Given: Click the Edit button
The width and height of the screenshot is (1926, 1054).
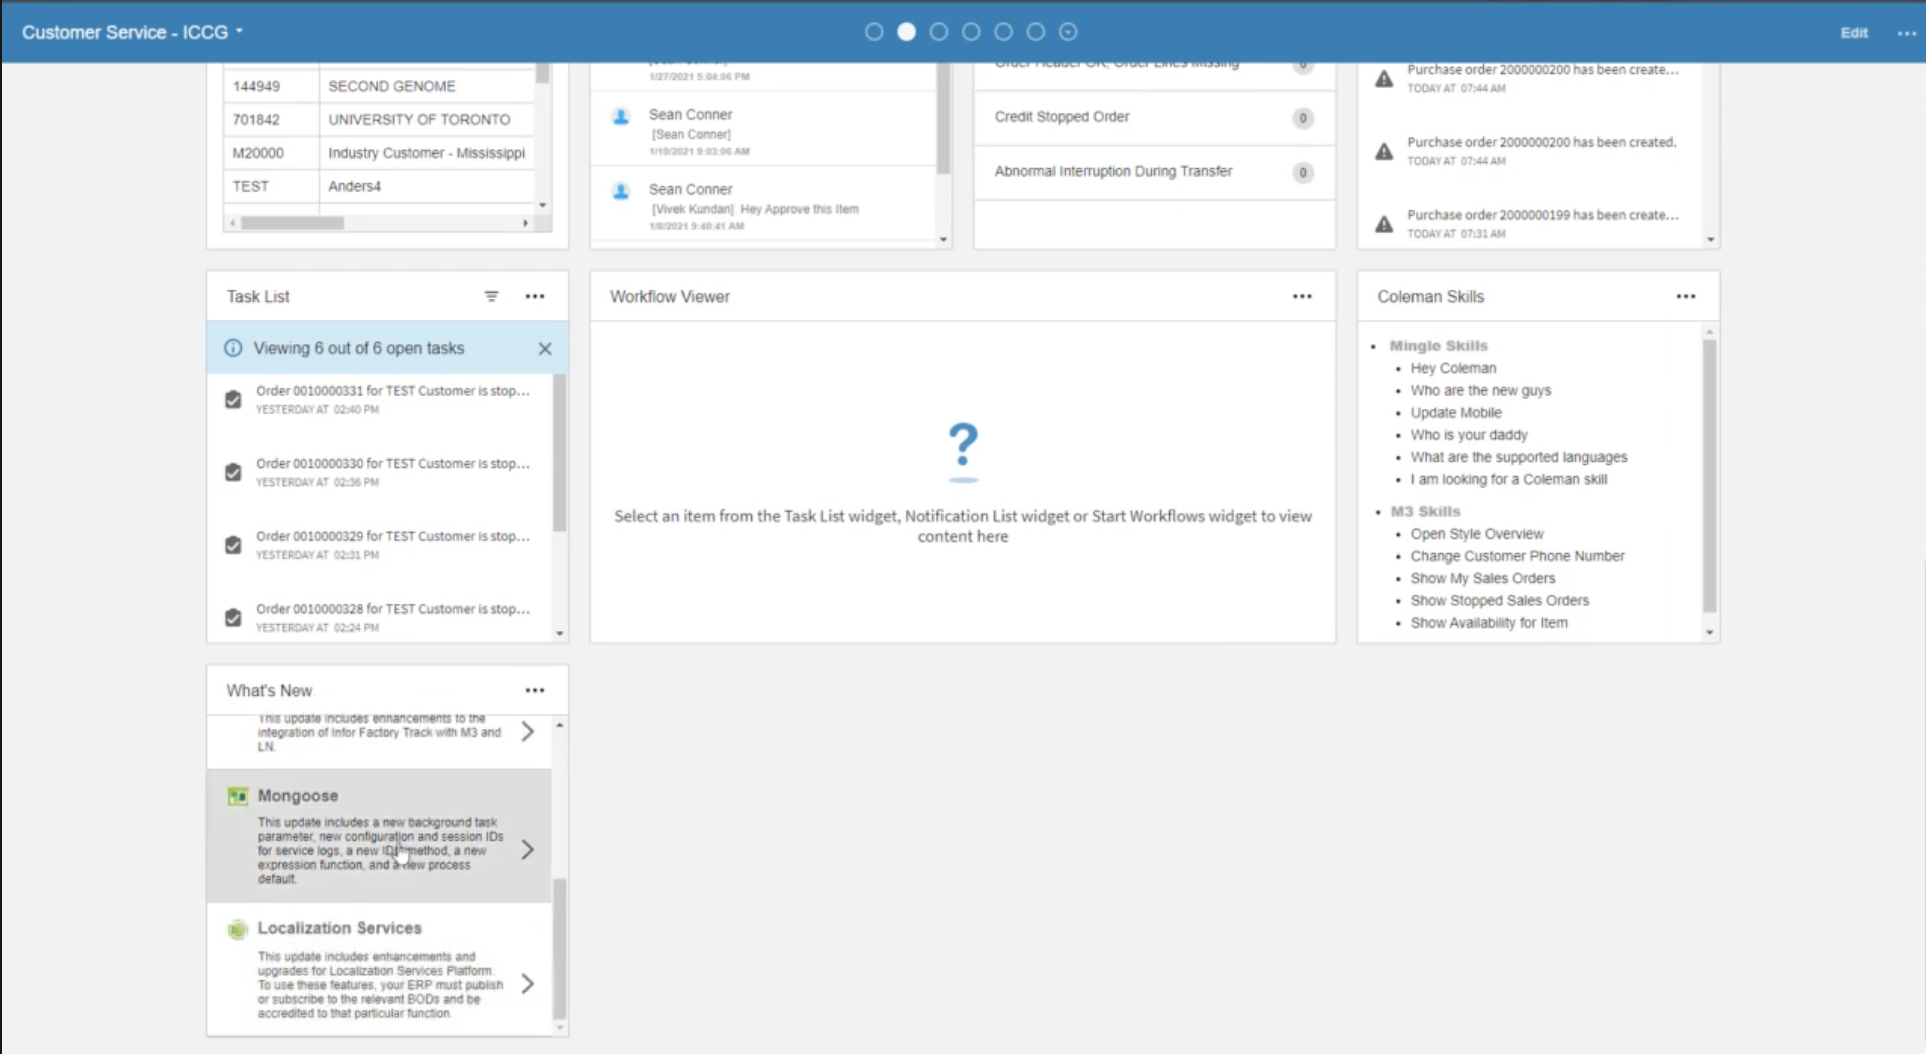Looking at the screenshot, I should coord(1854,33).
